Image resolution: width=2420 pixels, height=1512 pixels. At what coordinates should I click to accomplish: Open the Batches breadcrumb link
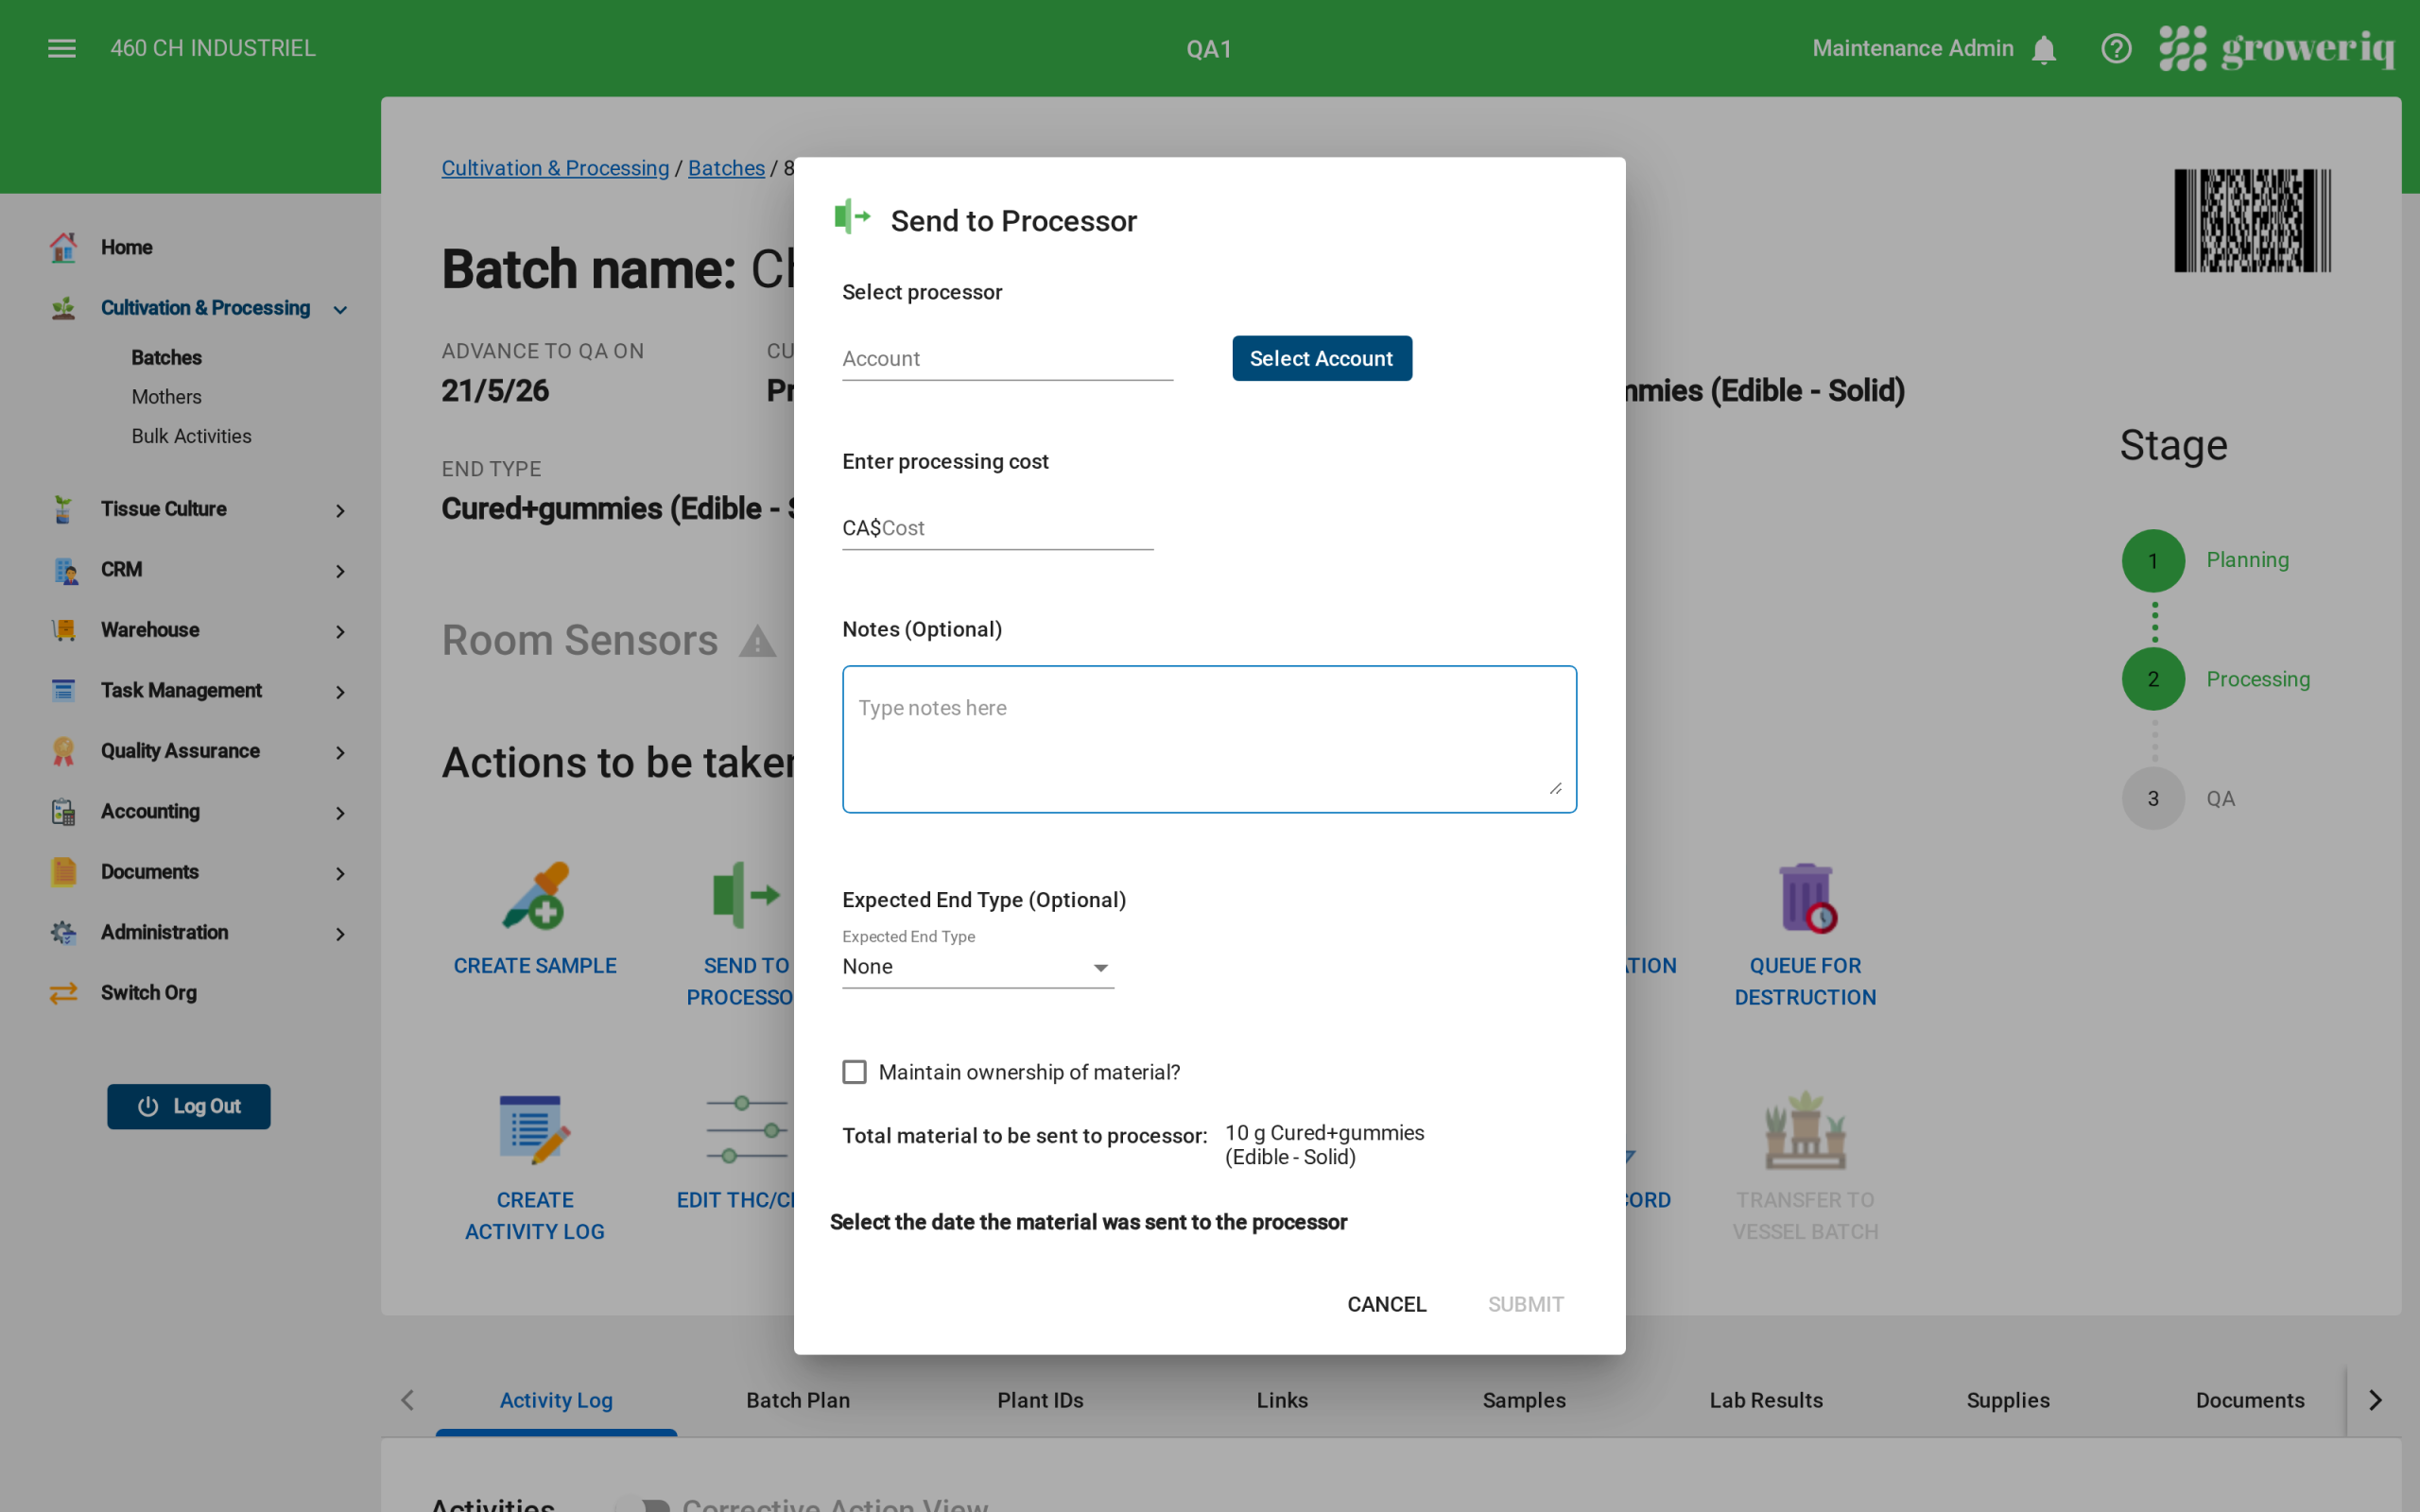pos(726,168)
